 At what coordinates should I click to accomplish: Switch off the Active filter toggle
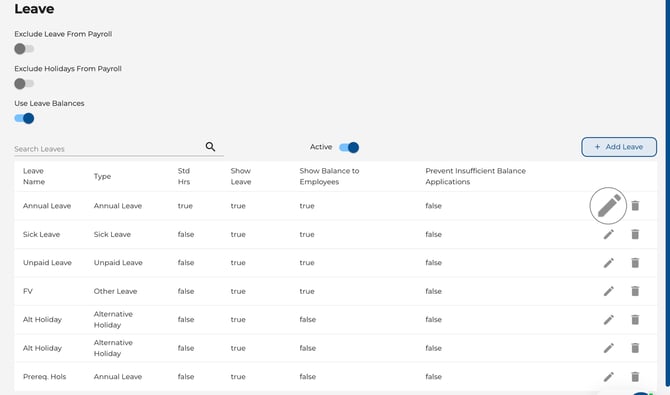(x=349, y=147)
